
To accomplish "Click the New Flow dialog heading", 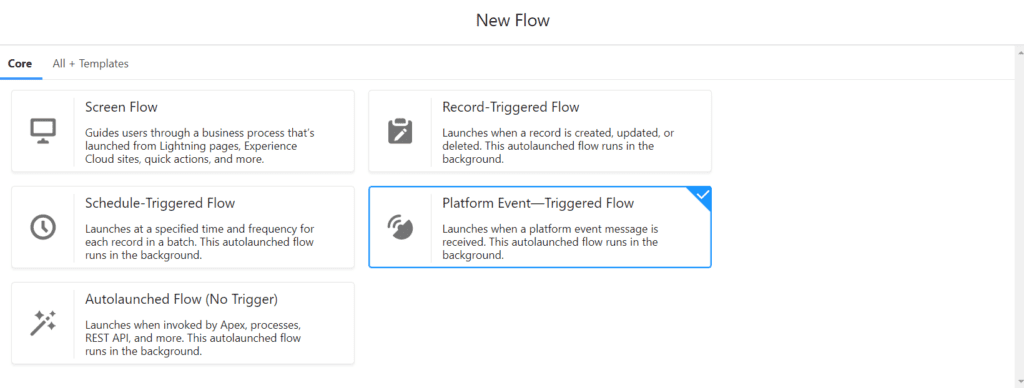I will point(513,21).
